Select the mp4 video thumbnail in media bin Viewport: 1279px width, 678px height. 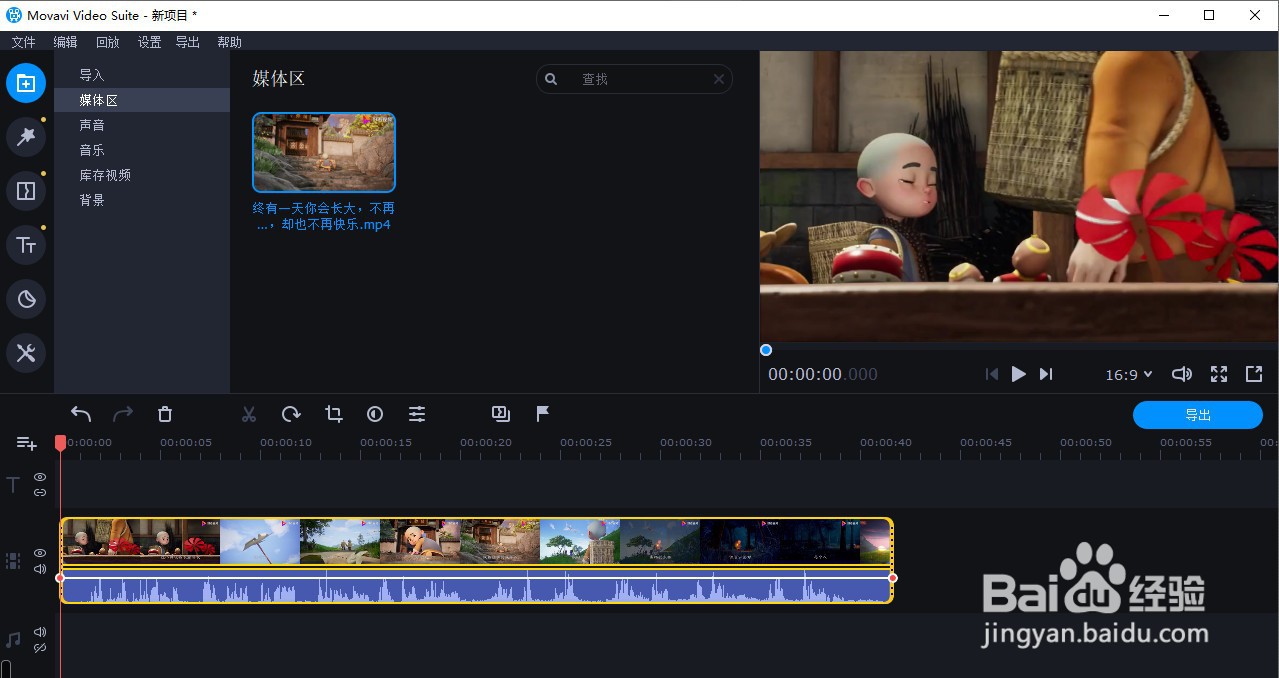point(324,152)
